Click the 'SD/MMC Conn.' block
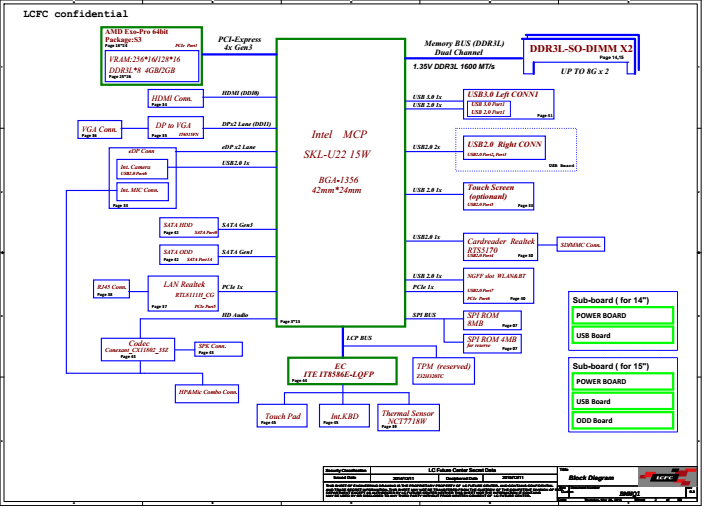This screenshot has width=704, height=508. click(x=581, y=245)
